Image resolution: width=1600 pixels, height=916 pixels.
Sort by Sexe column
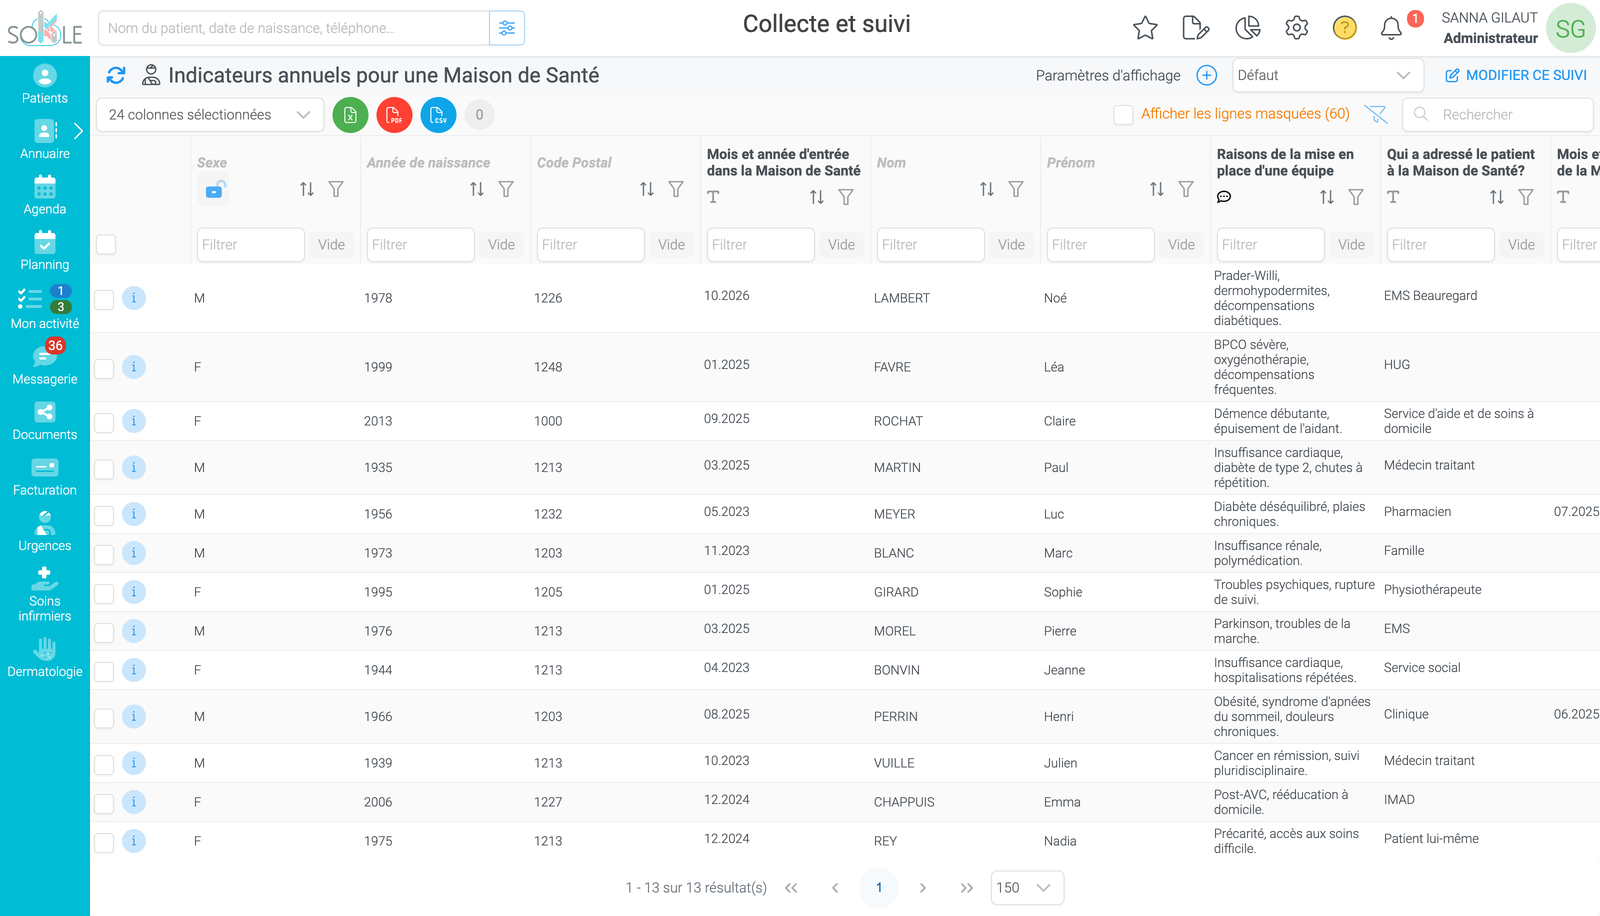tap(307, 189)
